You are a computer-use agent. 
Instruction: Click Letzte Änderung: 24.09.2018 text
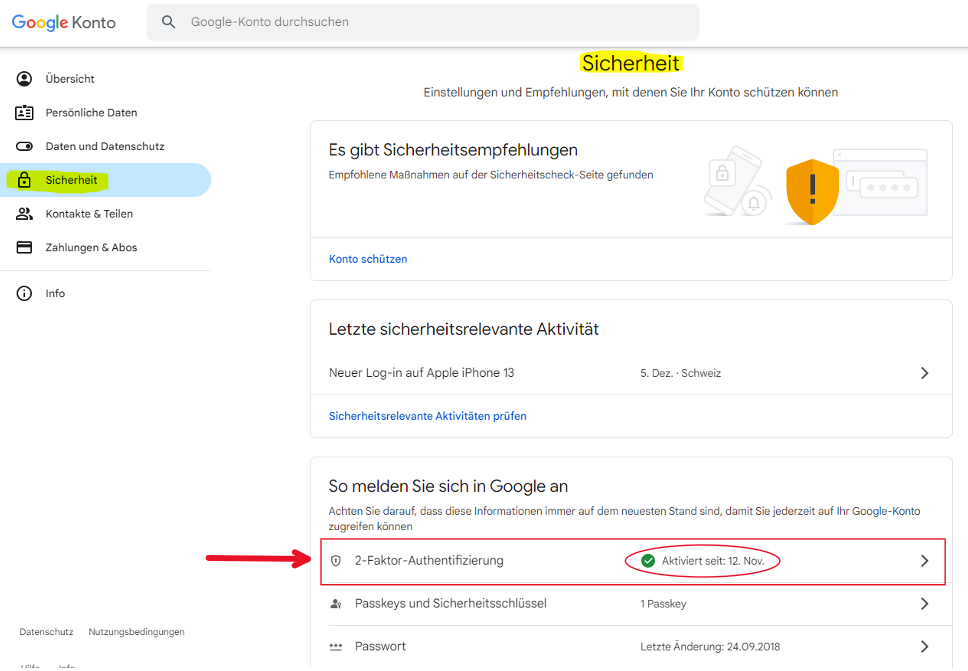(x=710, y=646)
